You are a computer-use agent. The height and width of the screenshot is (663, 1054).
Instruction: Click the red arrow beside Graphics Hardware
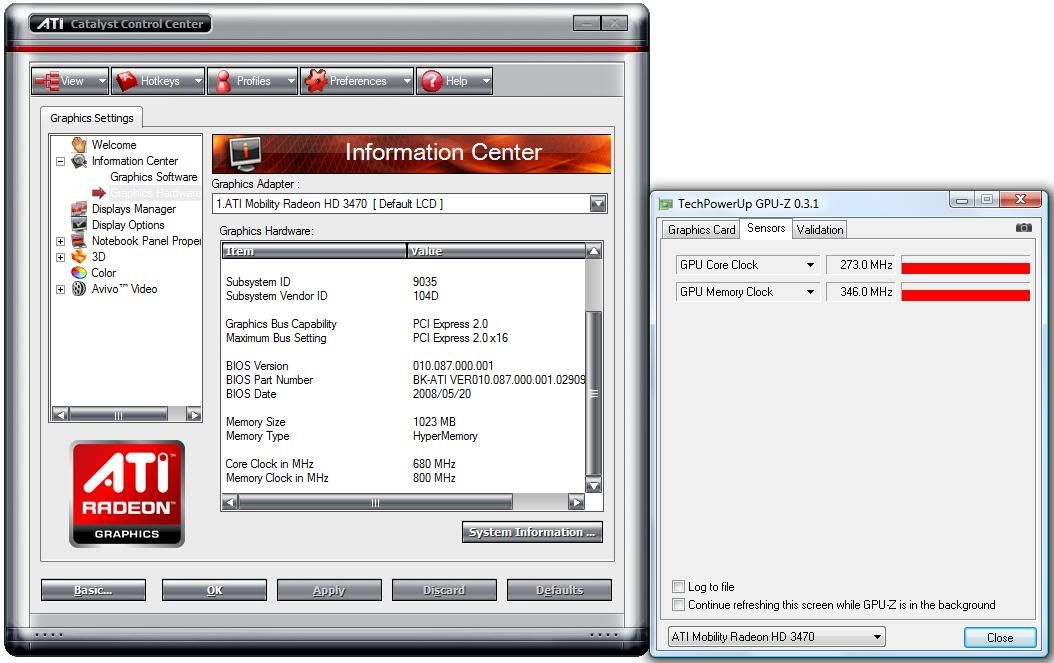point(99,193)
